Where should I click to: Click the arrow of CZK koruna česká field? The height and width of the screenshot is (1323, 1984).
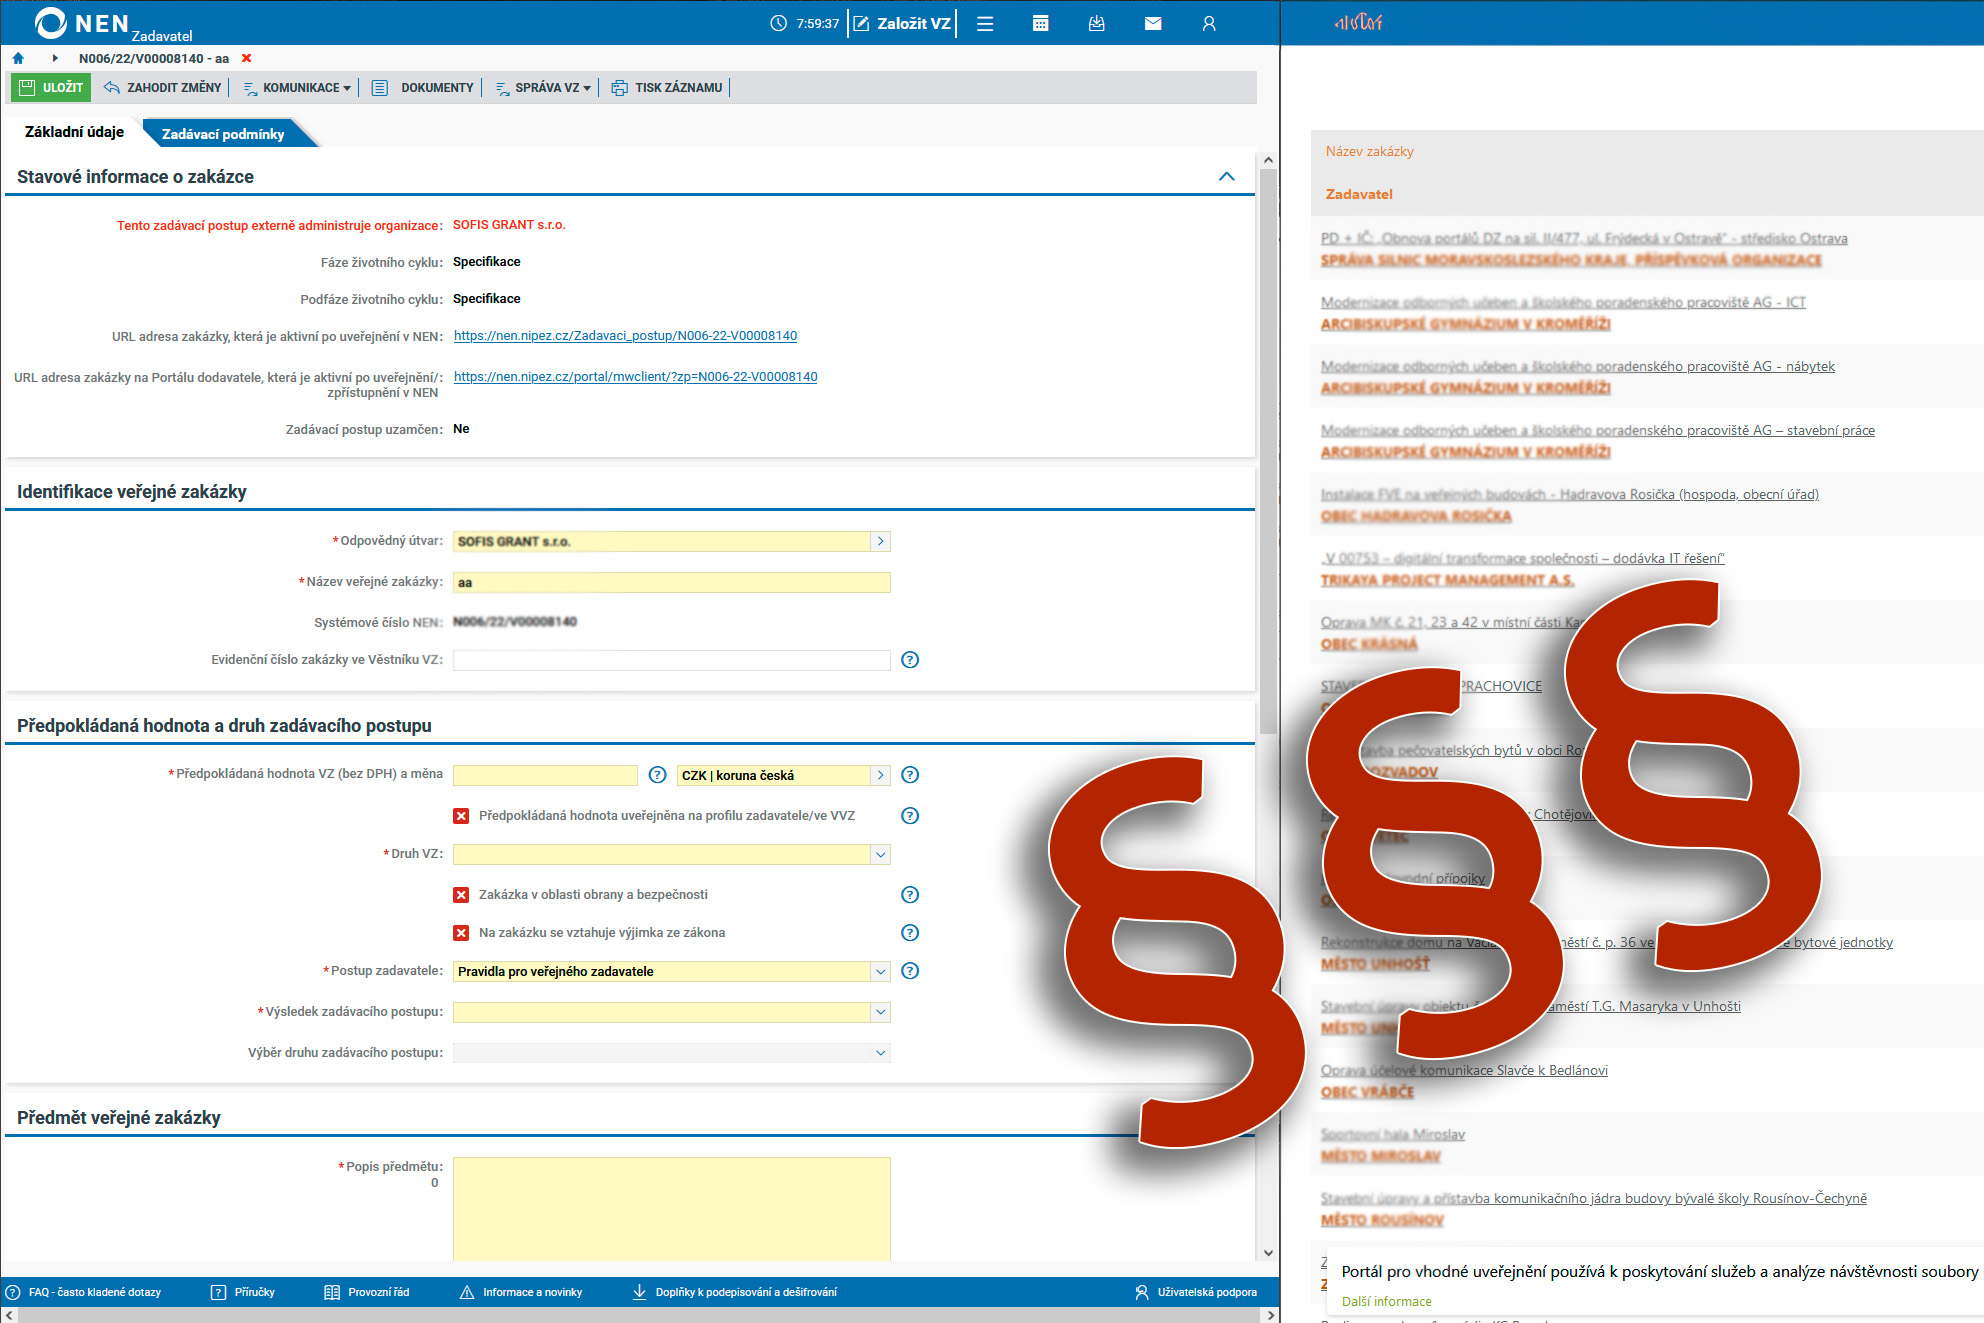coord(880,775)
